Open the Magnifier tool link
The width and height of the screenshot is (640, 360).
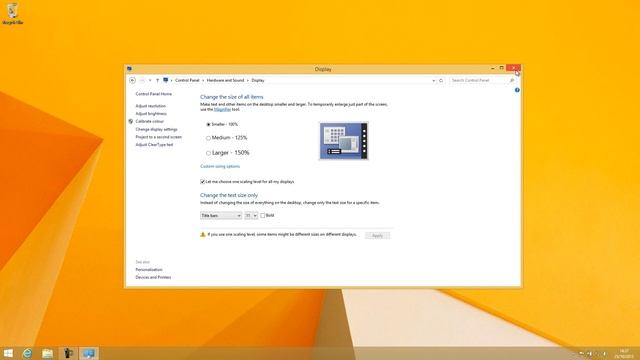tap(222, 109)
